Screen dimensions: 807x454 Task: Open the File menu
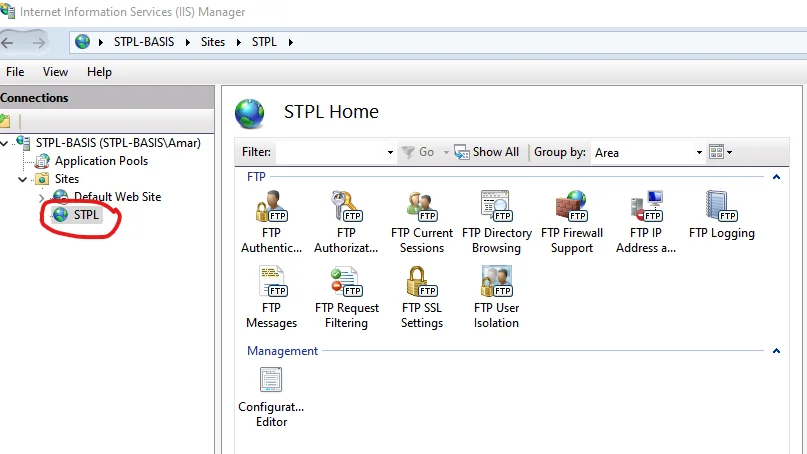(x=15, y=72)
